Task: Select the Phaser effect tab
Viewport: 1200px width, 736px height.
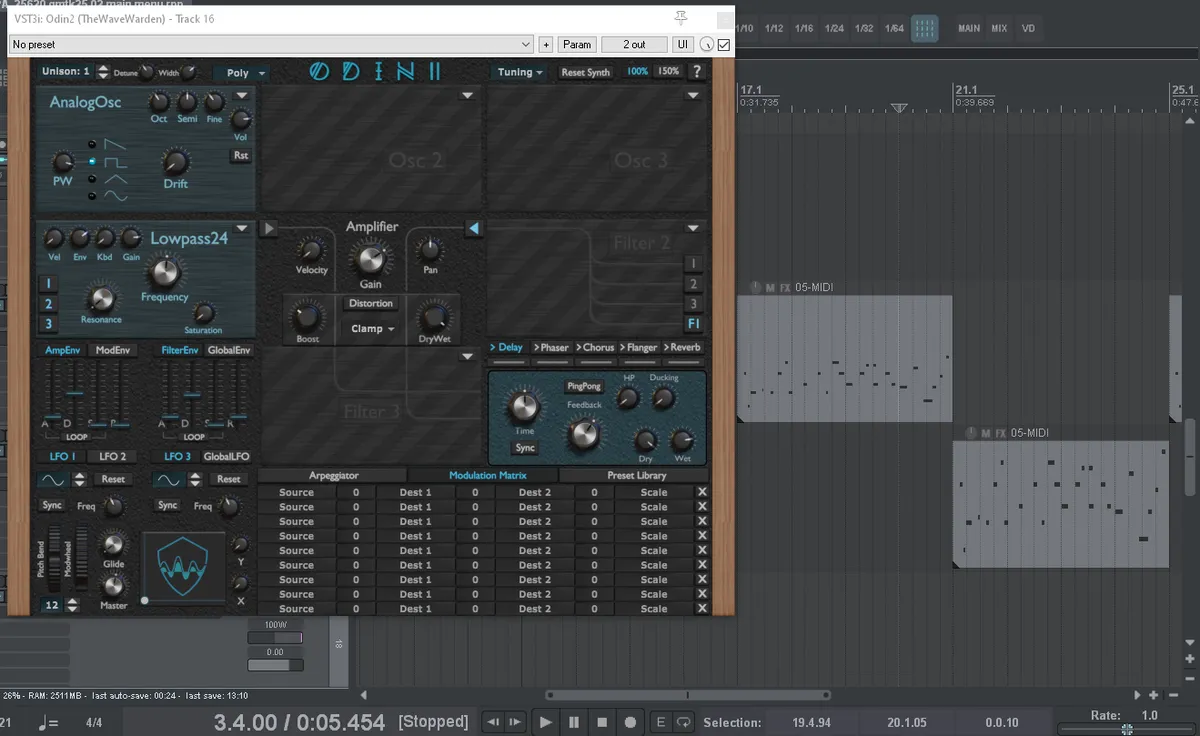Action: click(551, 348)
